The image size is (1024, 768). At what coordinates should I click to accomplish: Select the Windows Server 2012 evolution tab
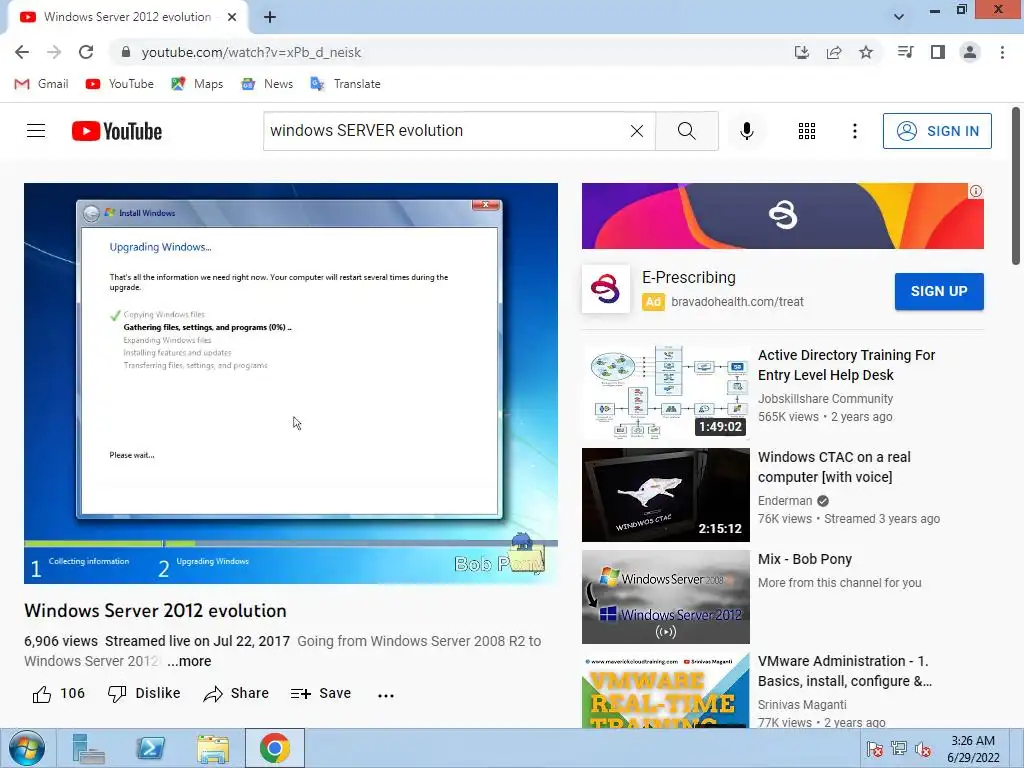[127, 17]
